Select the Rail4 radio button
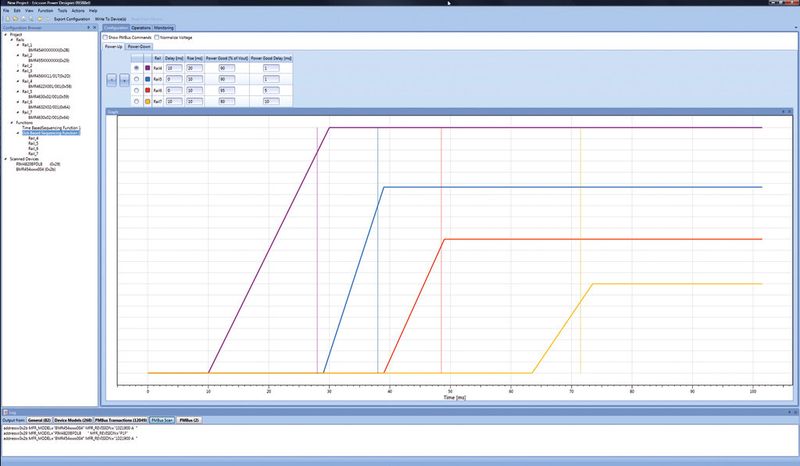 coord(136,68)
